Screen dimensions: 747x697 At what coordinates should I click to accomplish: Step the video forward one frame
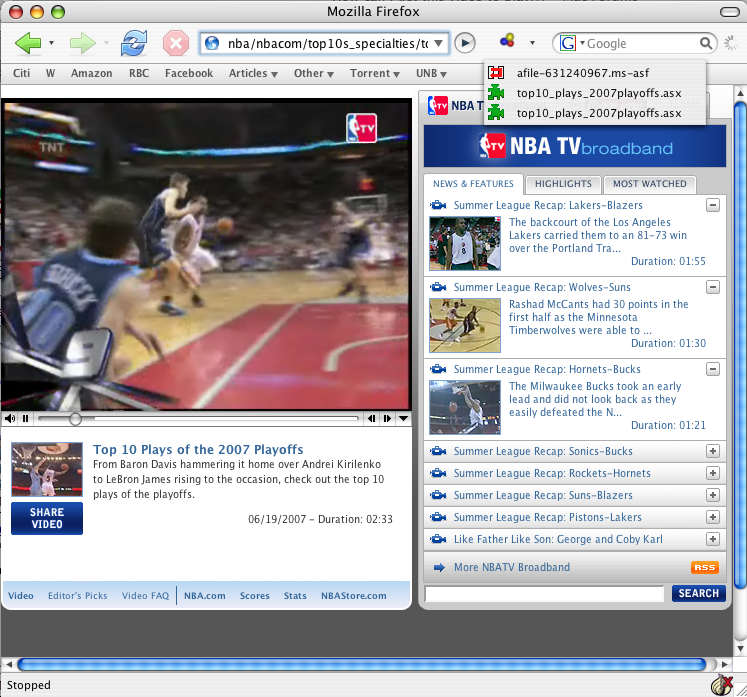point(387,419)
